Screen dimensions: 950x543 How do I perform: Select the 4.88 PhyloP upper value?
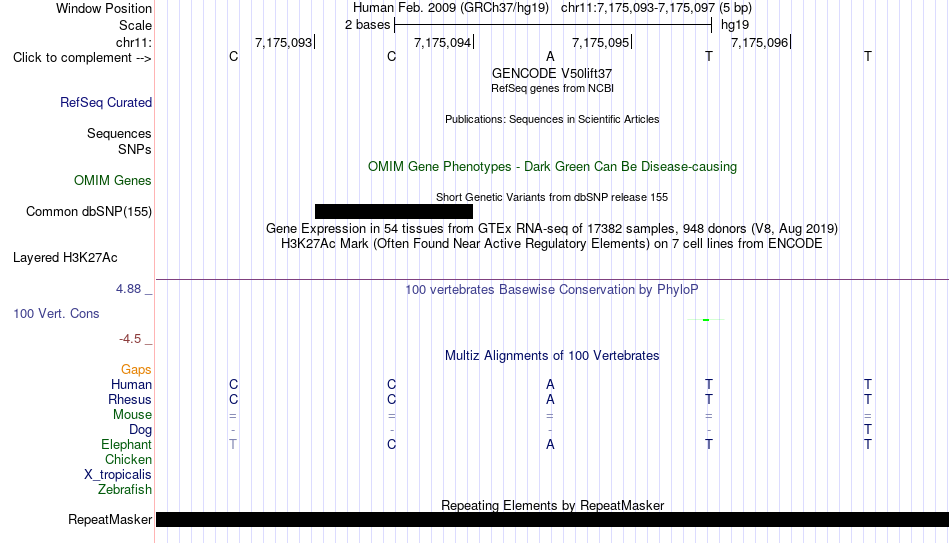tap(128, 289)
